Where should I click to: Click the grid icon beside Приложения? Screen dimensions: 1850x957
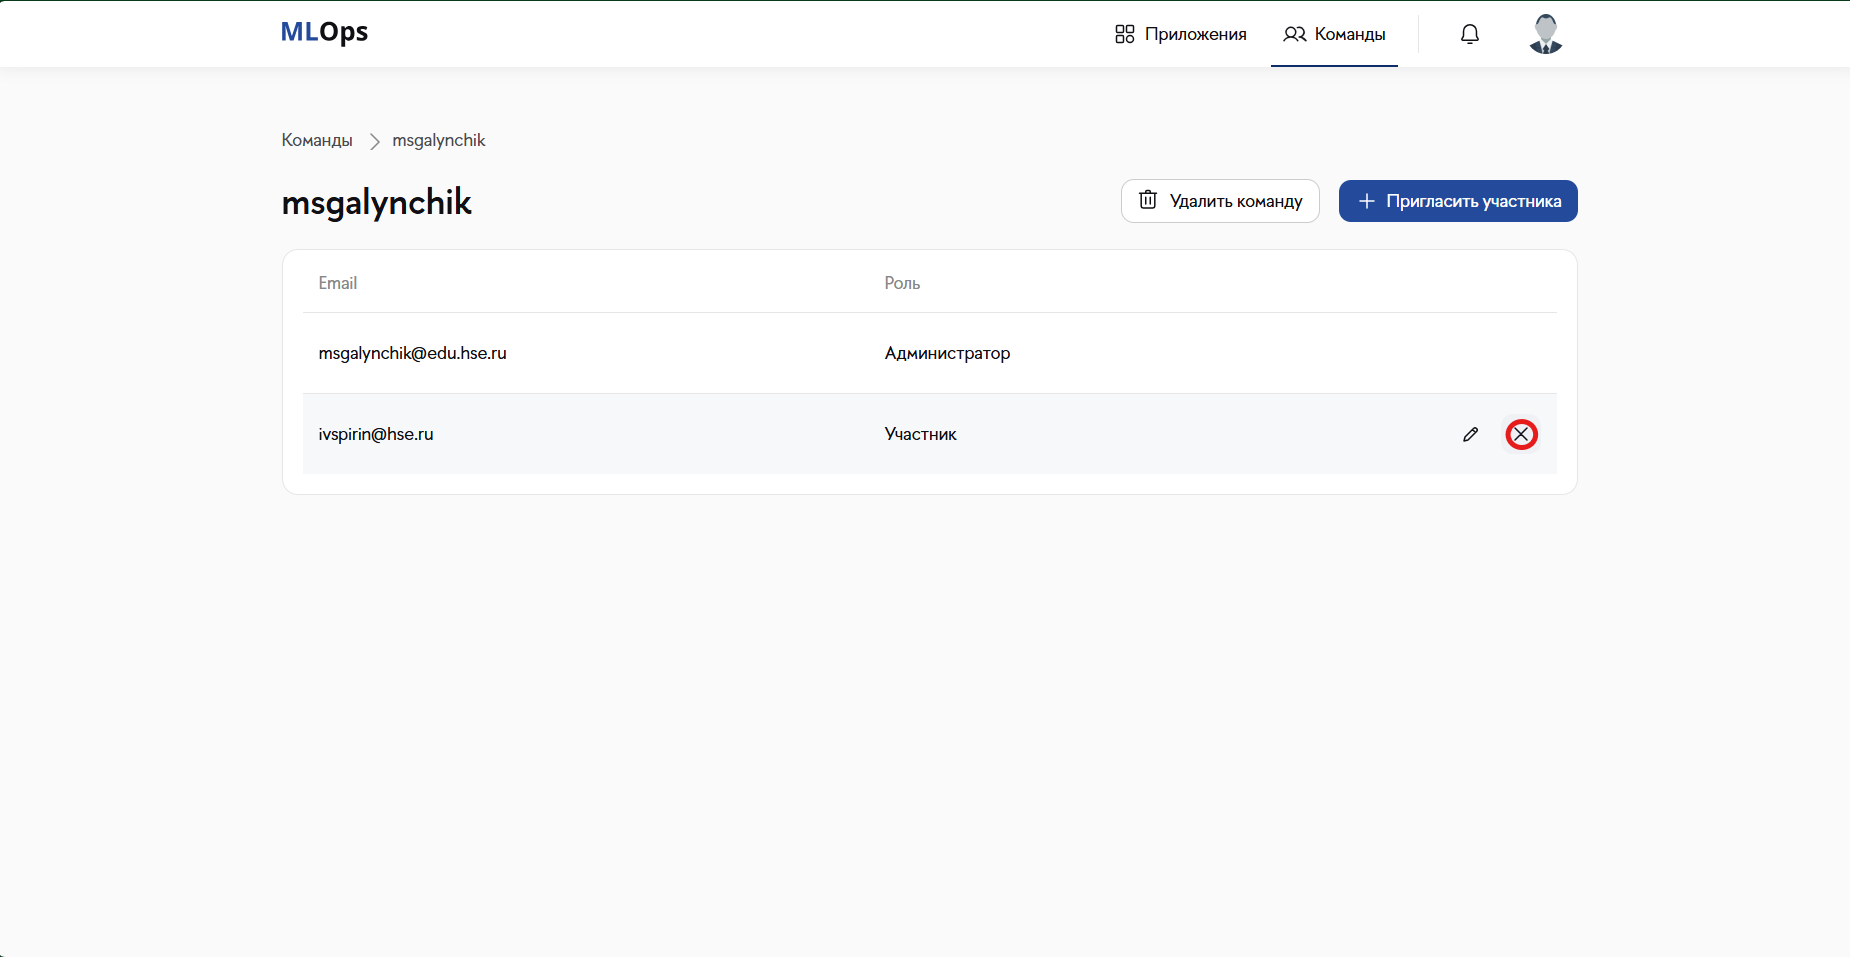coord(1124,34)
